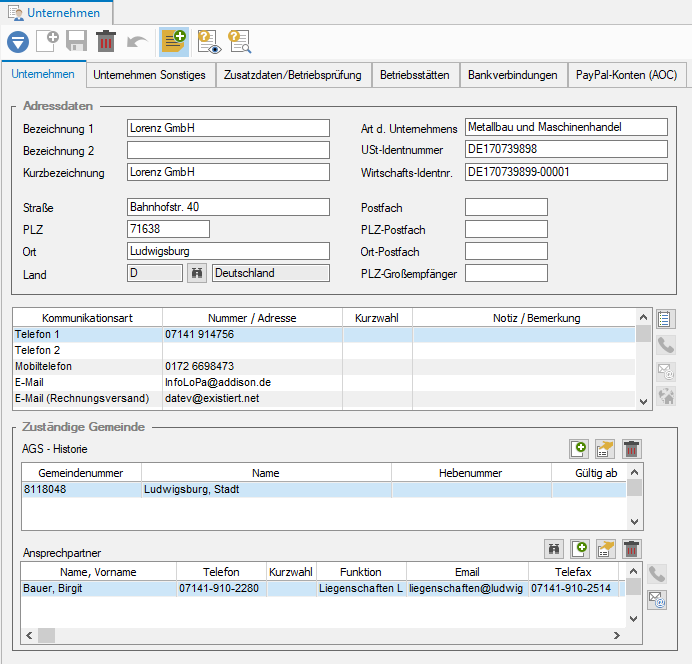The image size is (692, 664).
Task: Click the PLZ-Postfach input field
Action: tap(506, 229)
